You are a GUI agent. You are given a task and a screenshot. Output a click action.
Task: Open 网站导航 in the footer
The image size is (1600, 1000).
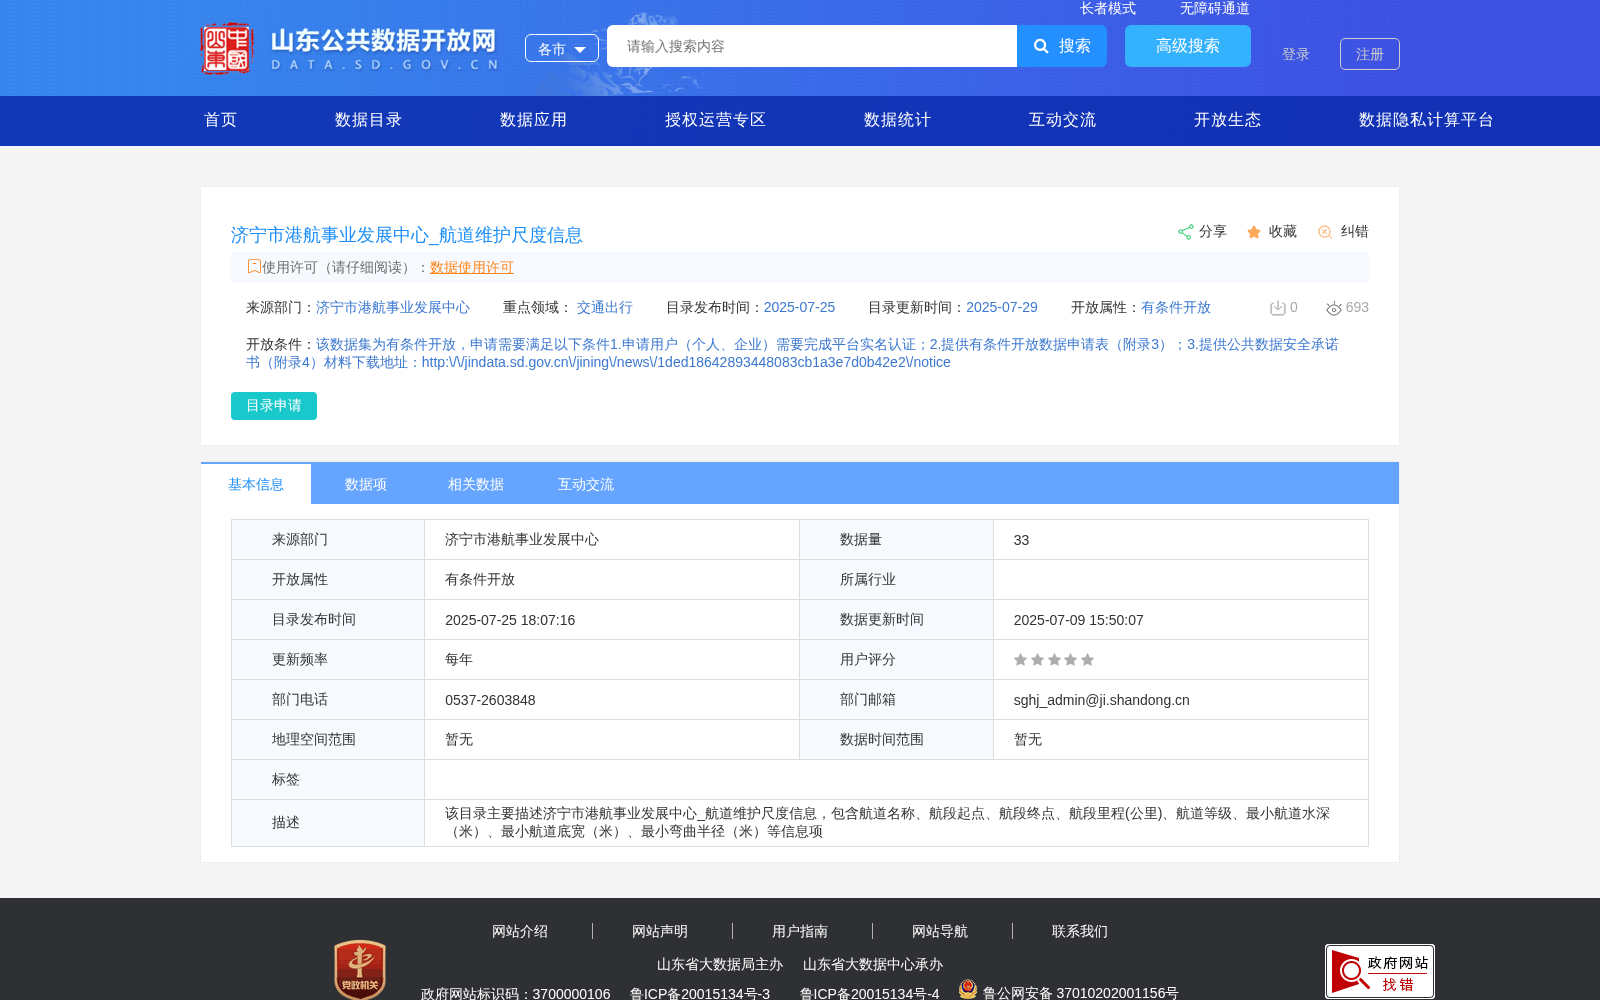click(940, 931)
